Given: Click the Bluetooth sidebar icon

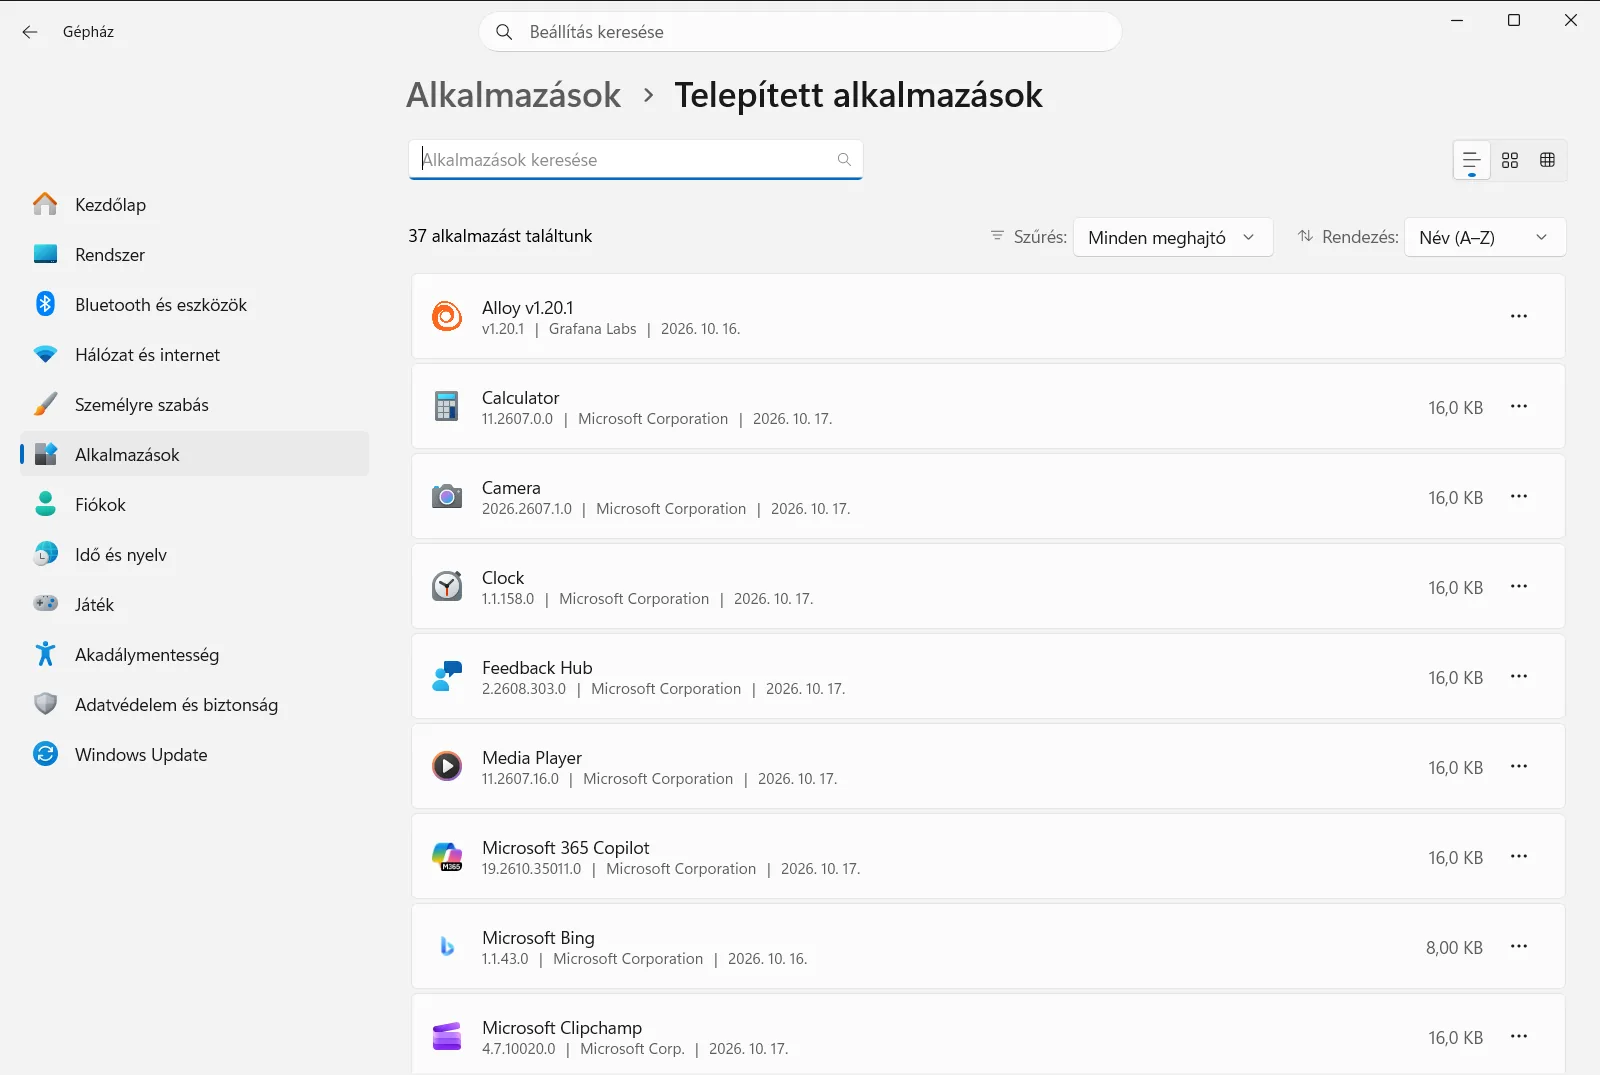Looking at the screenshot, I should 45,304.
